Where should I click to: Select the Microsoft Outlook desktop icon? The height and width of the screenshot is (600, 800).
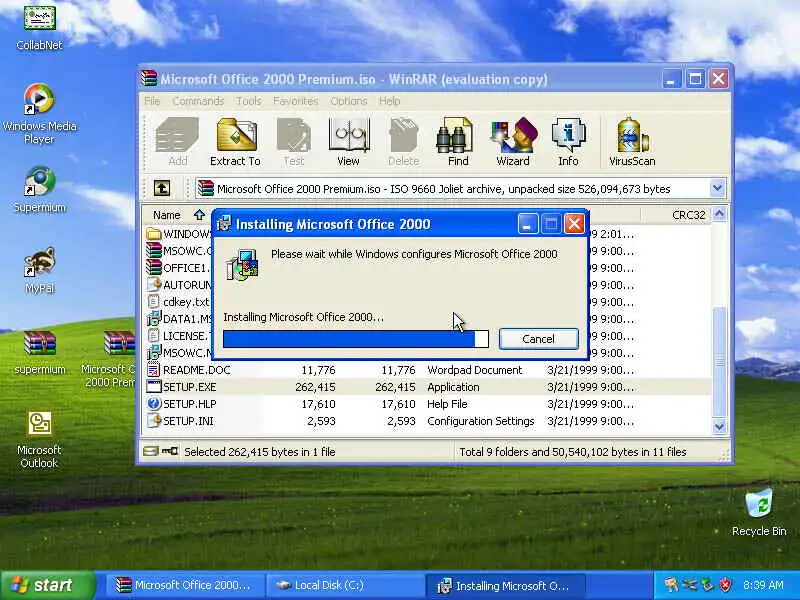pyautogui.click(x=39, y=440)
